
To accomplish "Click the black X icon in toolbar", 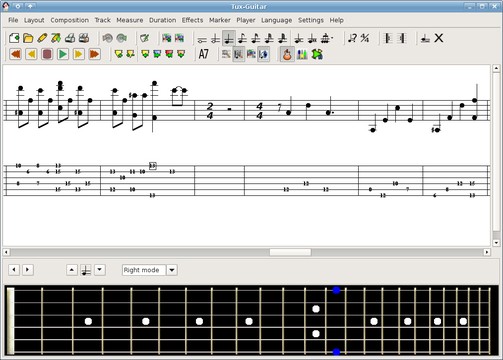I will coord(439,38).
